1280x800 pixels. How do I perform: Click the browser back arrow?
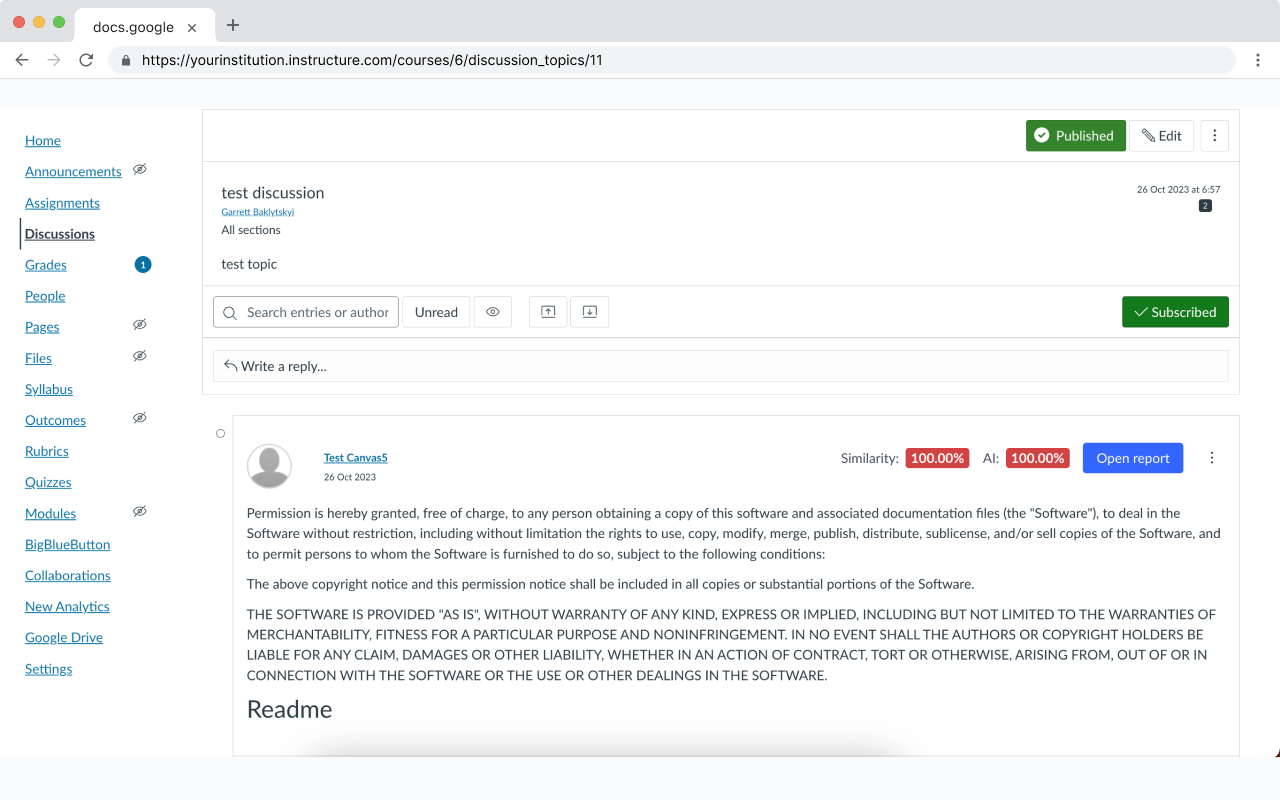[22, 60]
